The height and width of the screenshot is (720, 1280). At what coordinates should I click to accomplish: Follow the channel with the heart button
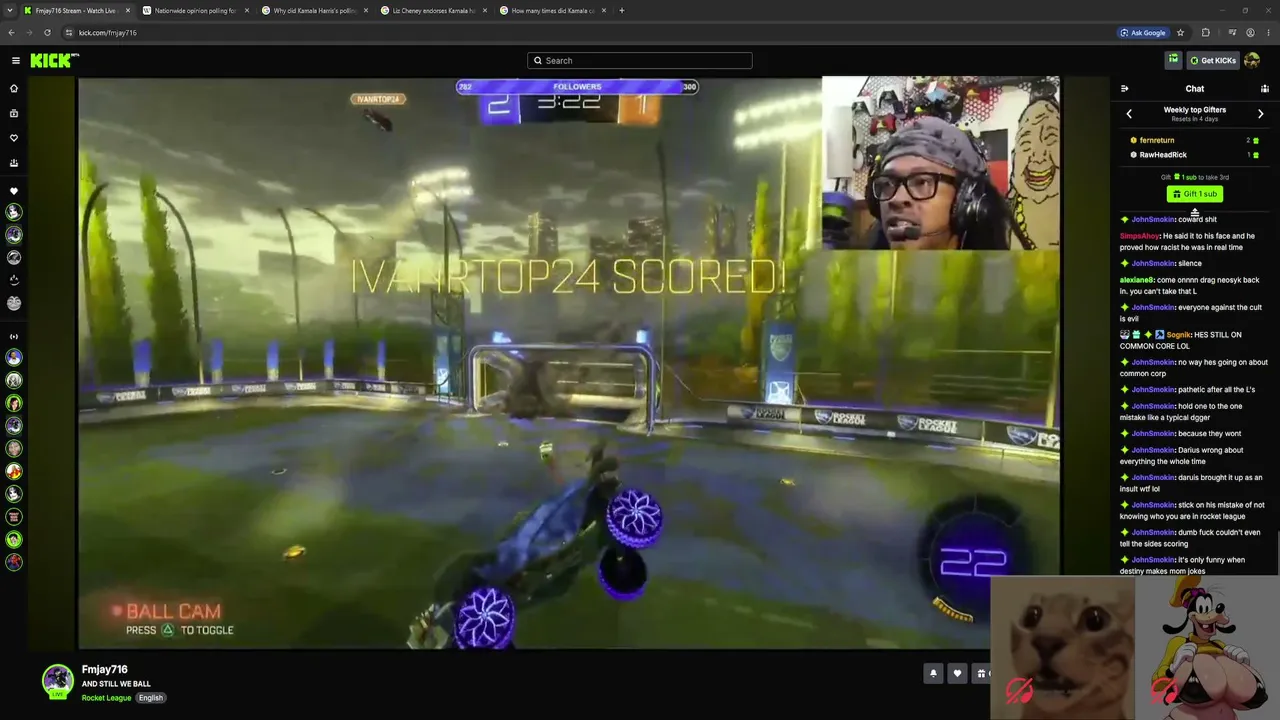pos(957,673)
